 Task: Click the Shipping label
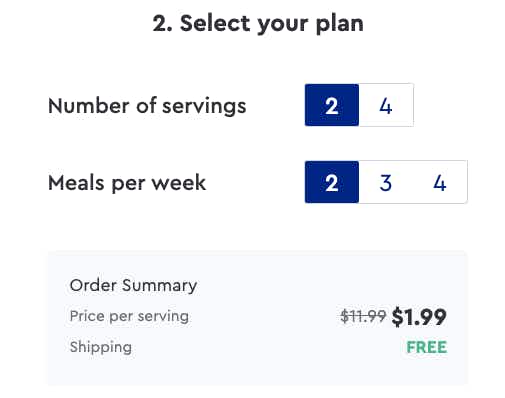[101, 347]
